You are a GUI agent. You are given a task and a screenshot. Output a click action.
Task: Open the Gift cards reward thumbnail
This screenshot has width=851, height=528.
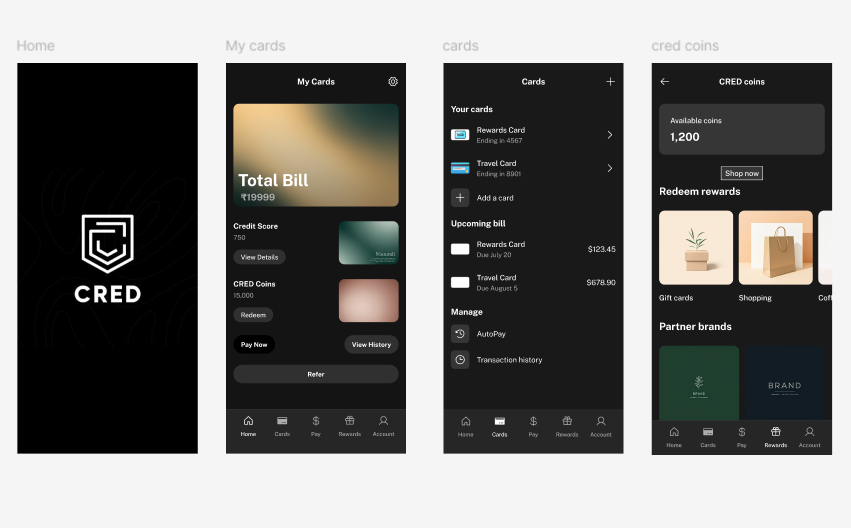point(696,248)
